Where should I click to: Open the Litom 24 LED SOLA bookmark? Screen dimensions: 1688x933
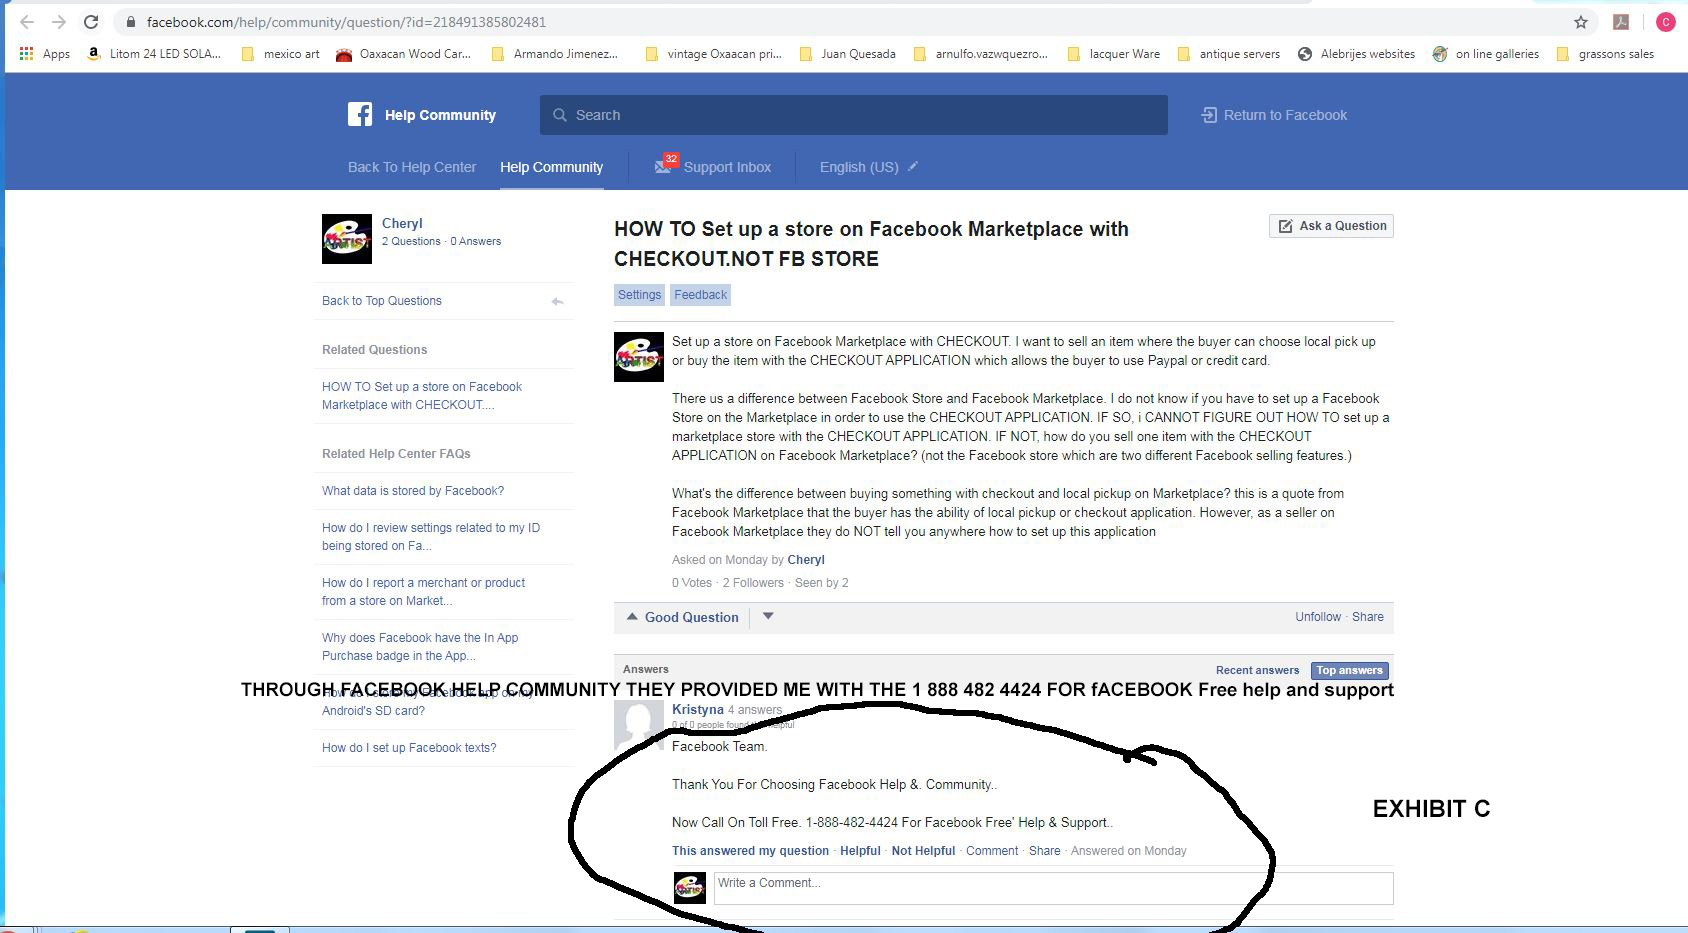point(154,54)
